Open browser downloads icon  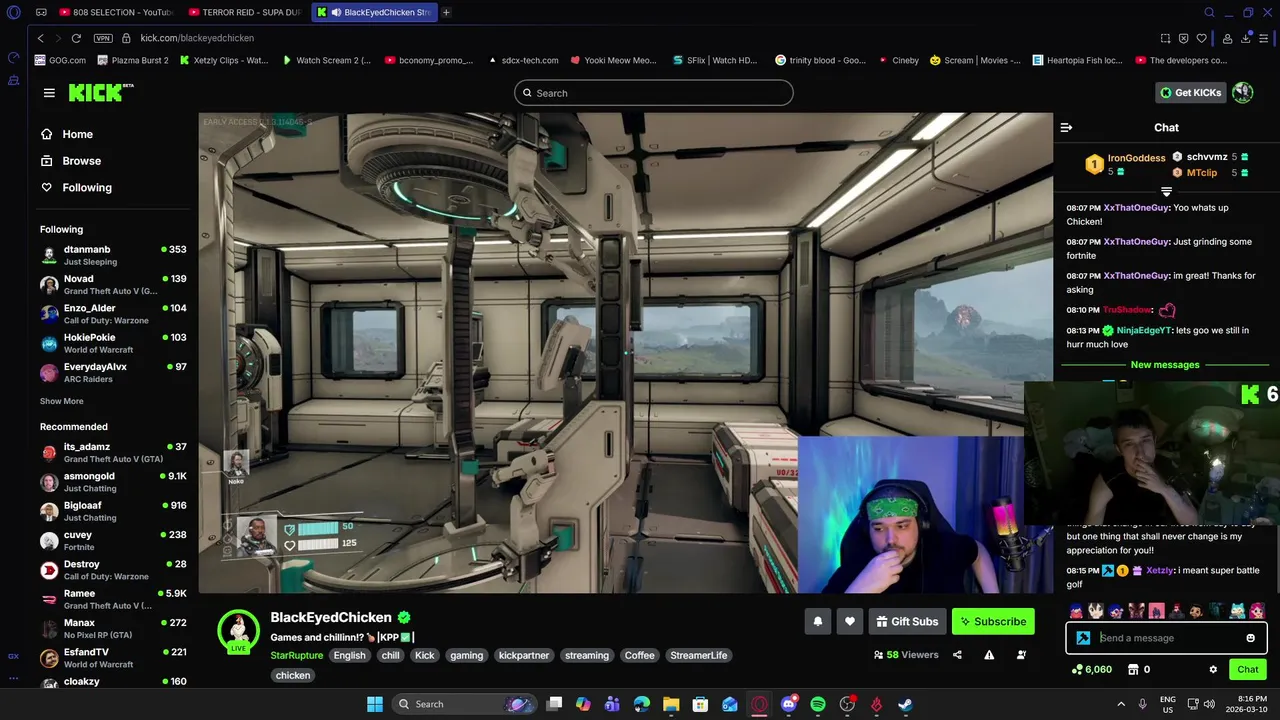pyautogui.click(x=1246, y=38)
